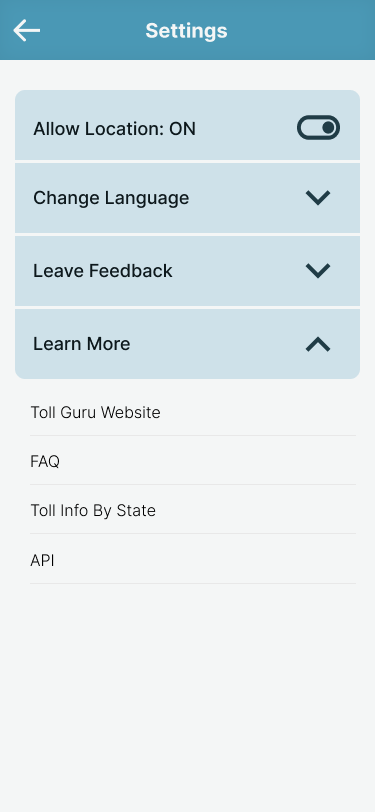The width and height of the screenshot is (375, 812).
Task: Go back using the header arrow
Action: point(26,31)
